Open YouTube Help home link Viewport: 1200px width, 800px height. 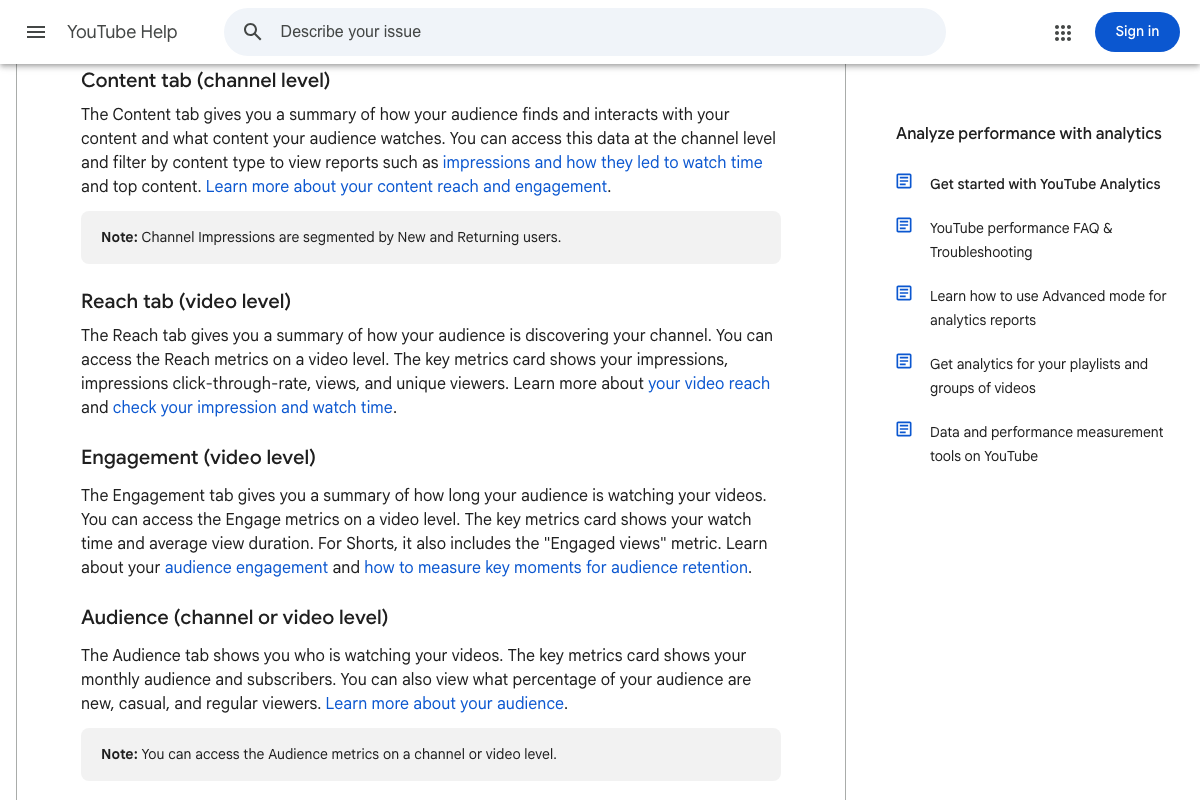[122, 32]
